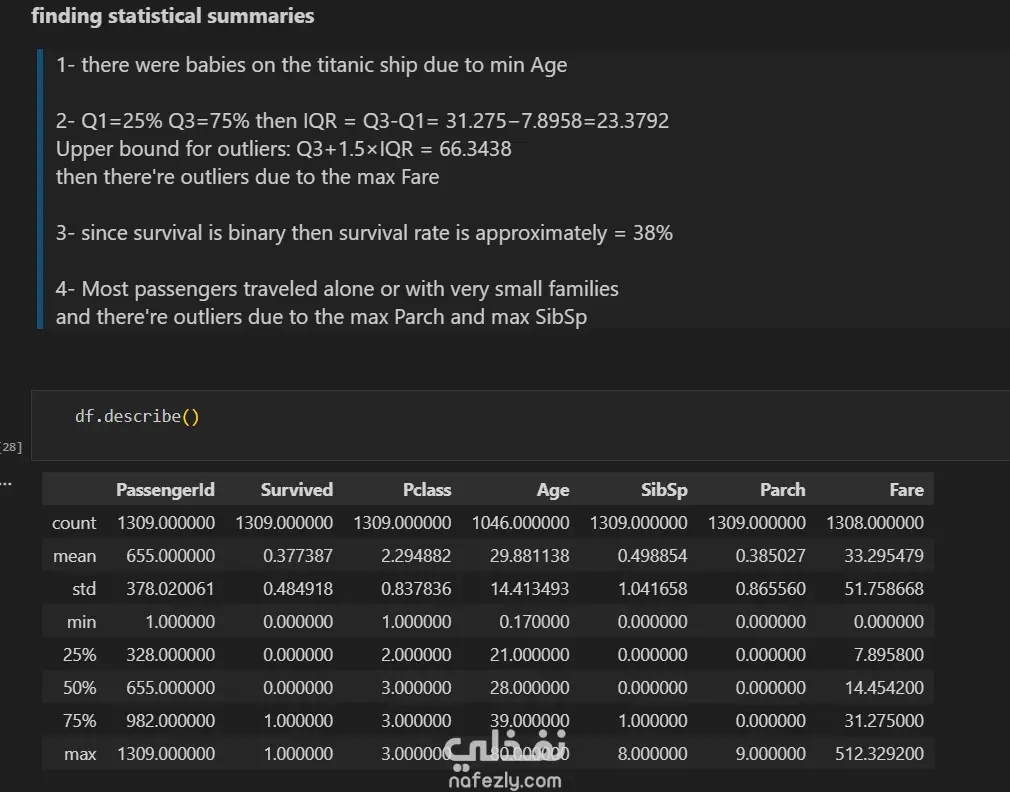Screen dimensions: 1010x792
Task: Click the 'mean' row label
Action: [x=75, y=556]
